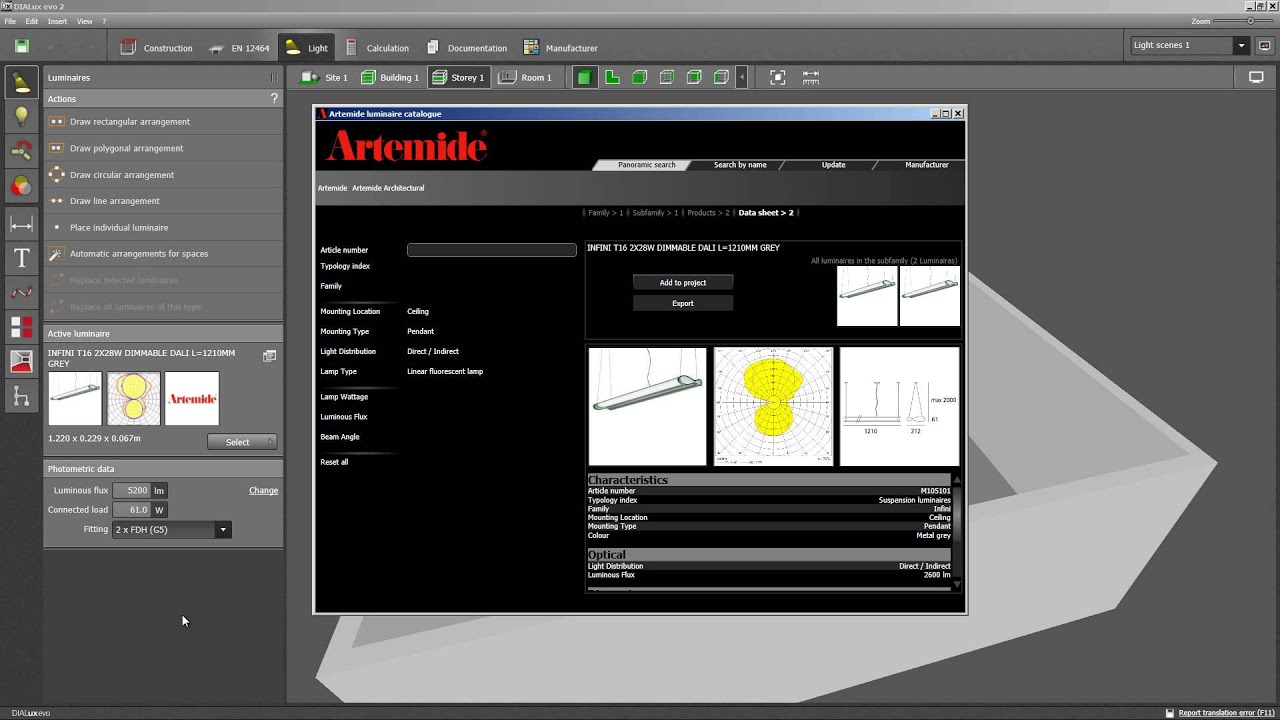
Task: Collapse view toolbar with small arrow
Action: click(x=742, y=77)
